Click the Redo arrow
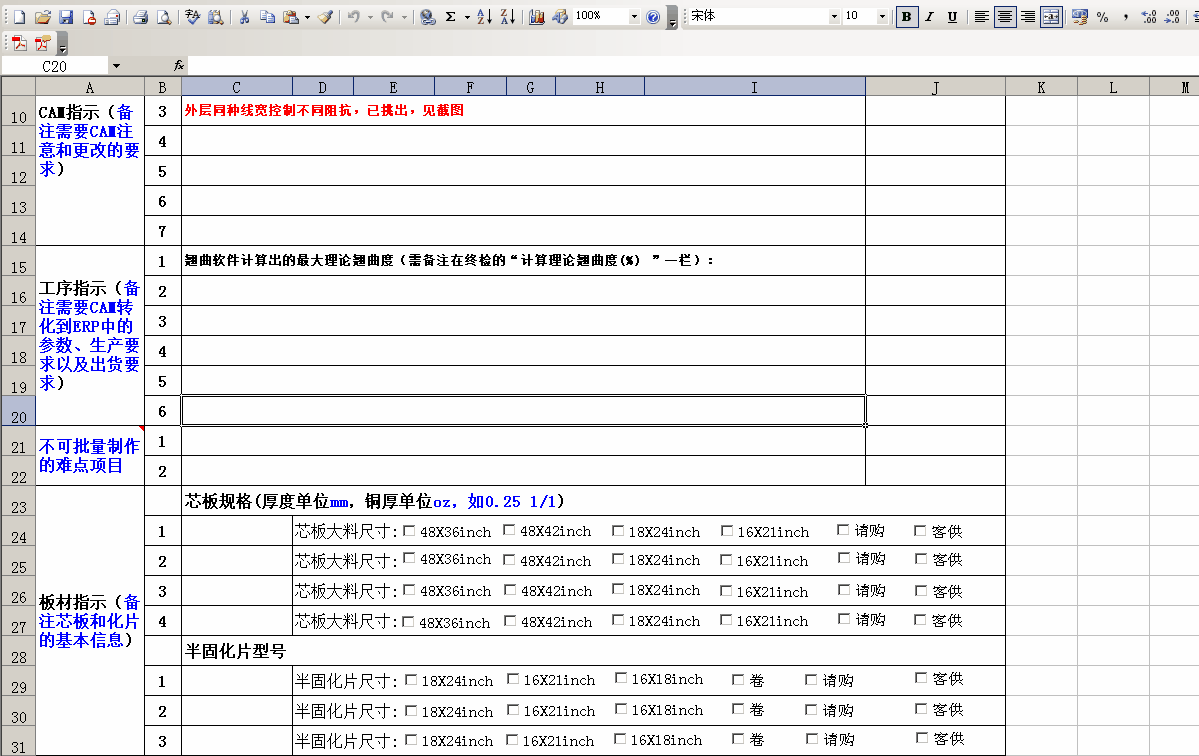 pos(388,16)
